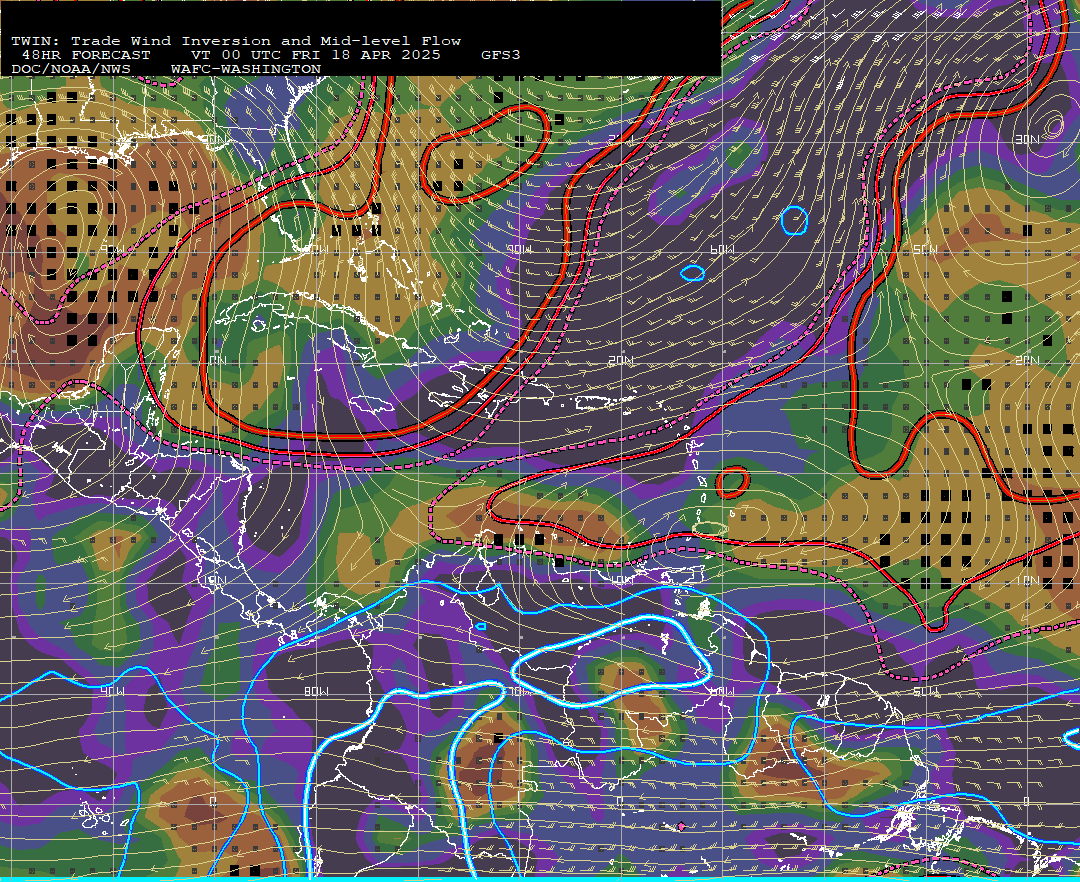Image resolution: width=1080 pixels, height=882 pixels.
Task: Click the 10N label near the Venezuelan coast
Action: click(x=621, y=580)
